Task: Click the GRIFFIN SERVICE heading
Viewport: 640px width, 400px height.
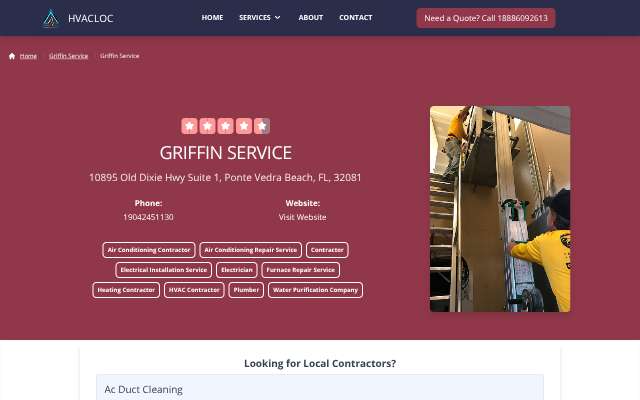Action: click(x=226, y=153)
